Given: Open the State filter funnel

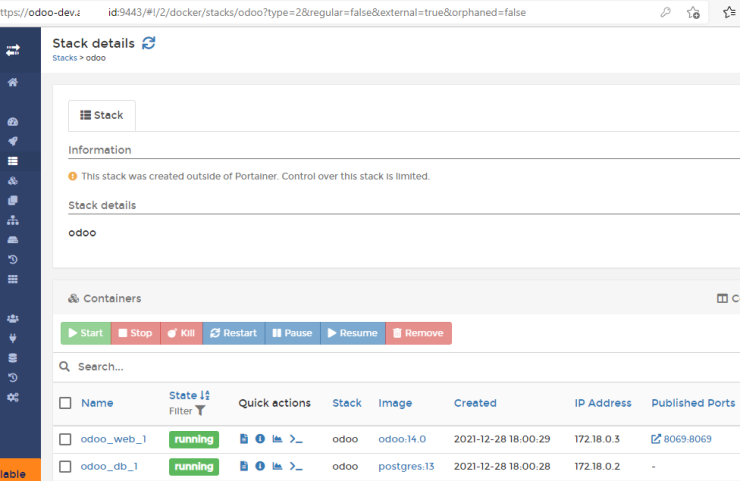Looking at the screenshot, I should pyautogui.click(x=200, y=411).
